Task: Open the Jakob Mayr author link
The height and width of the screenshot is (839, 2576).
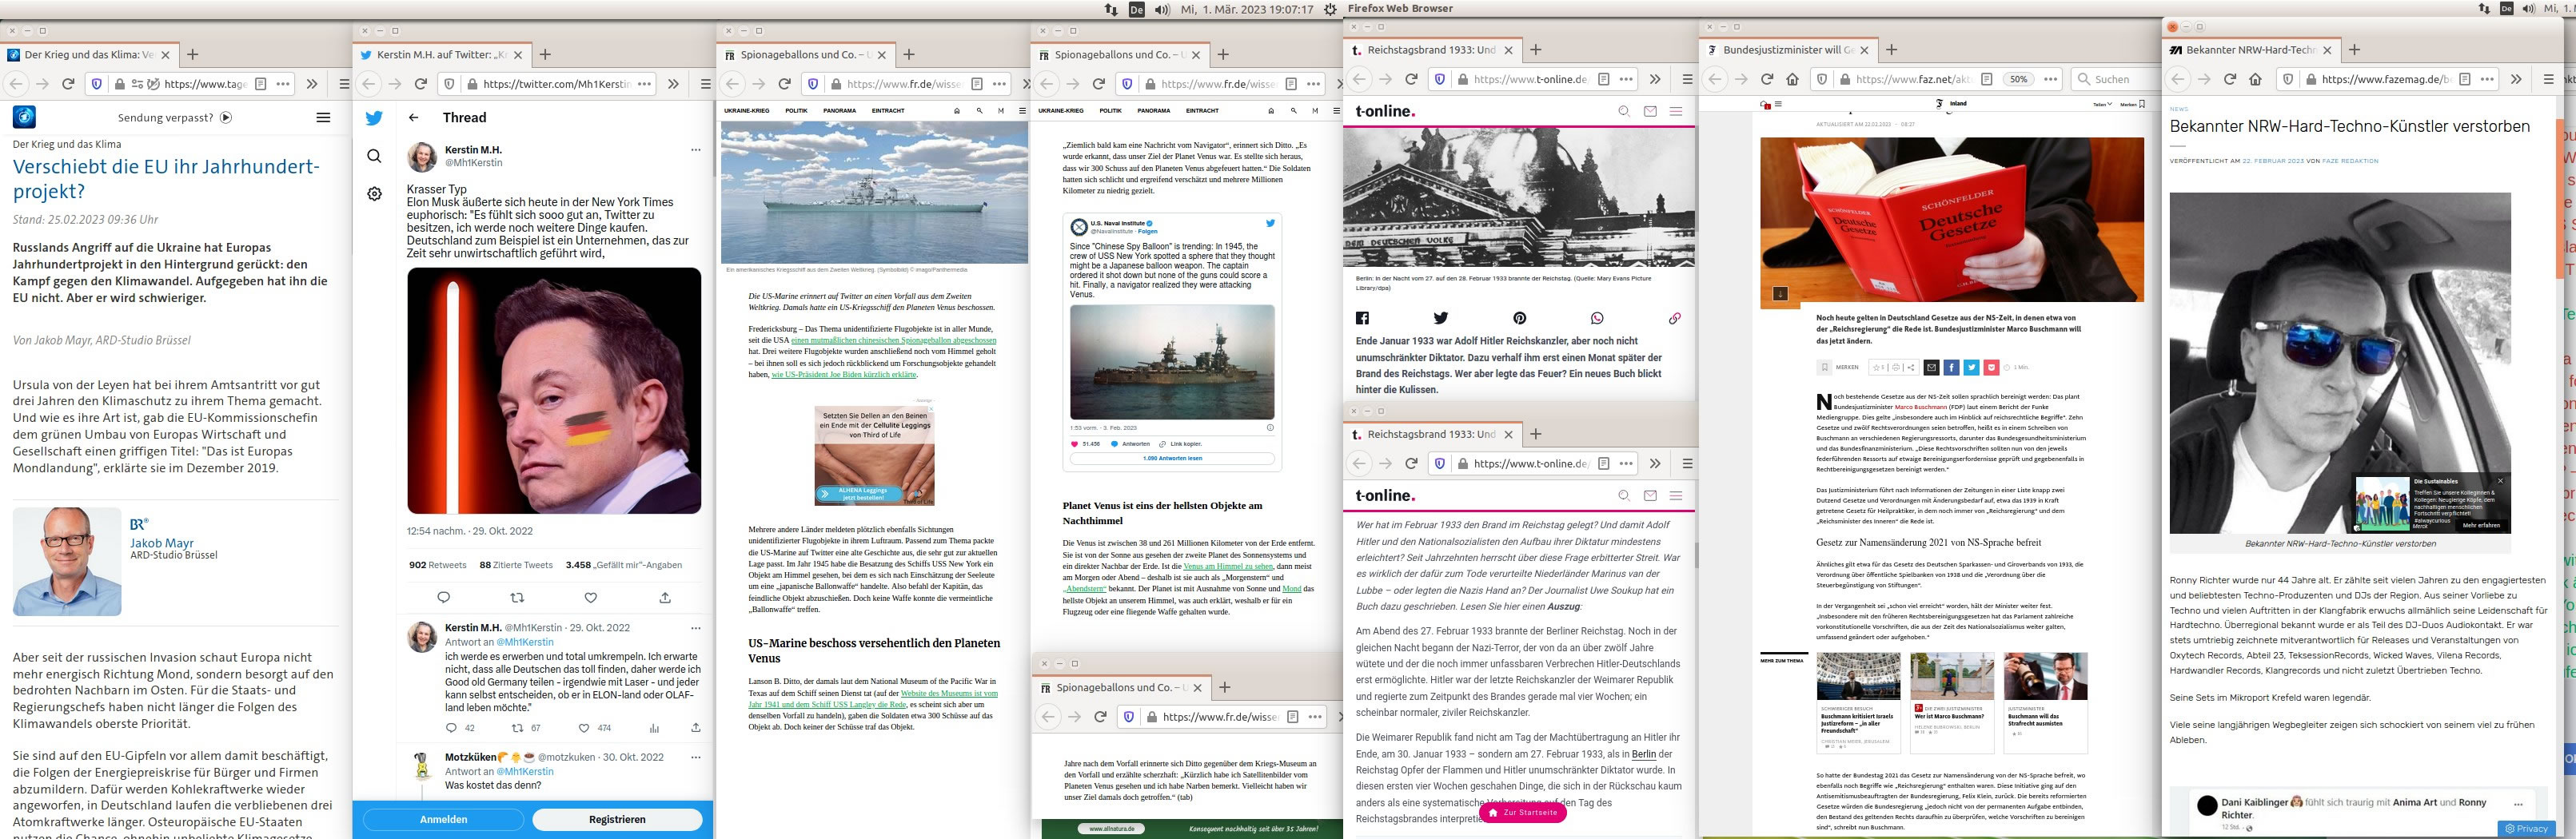Action: (161, 543)
